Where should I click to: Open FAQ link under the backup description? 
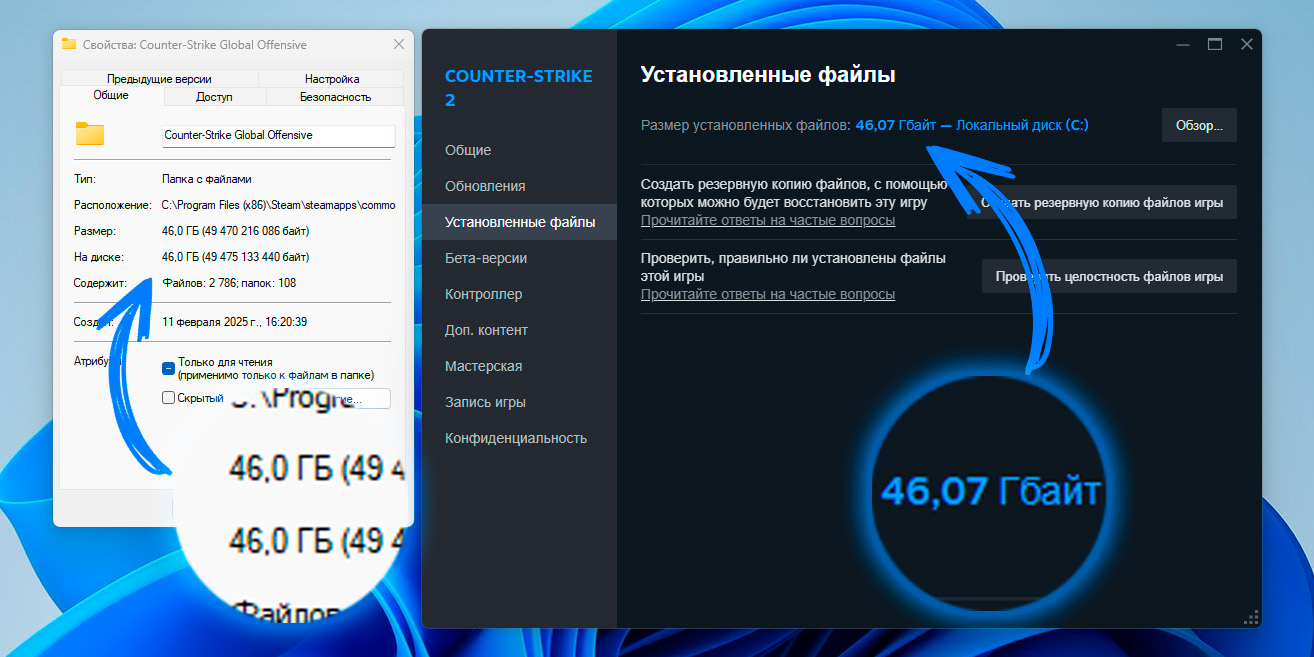[x=768, y=220]
